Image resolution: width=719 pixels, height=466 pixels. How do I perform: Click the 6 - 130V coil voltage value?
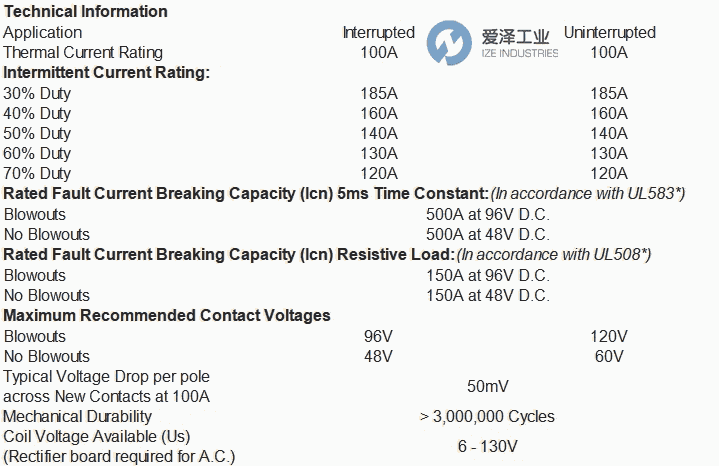489,446
